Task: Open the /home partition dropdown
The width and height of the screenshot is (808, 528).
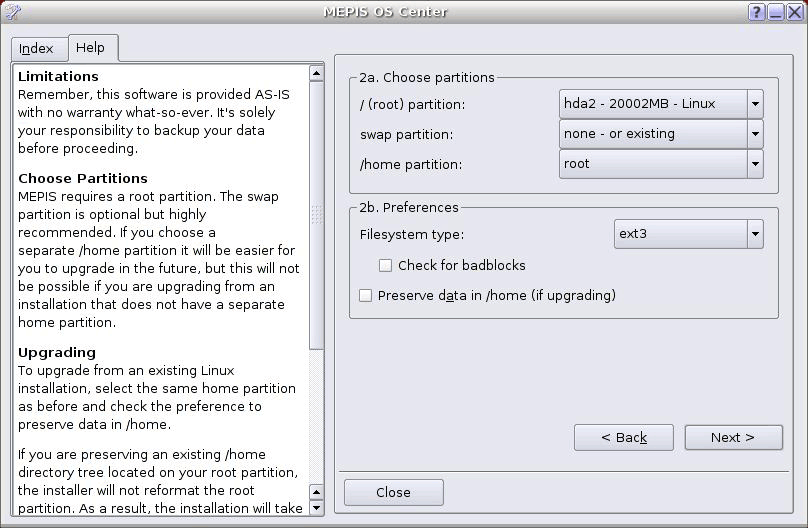Action: [661, 164]
